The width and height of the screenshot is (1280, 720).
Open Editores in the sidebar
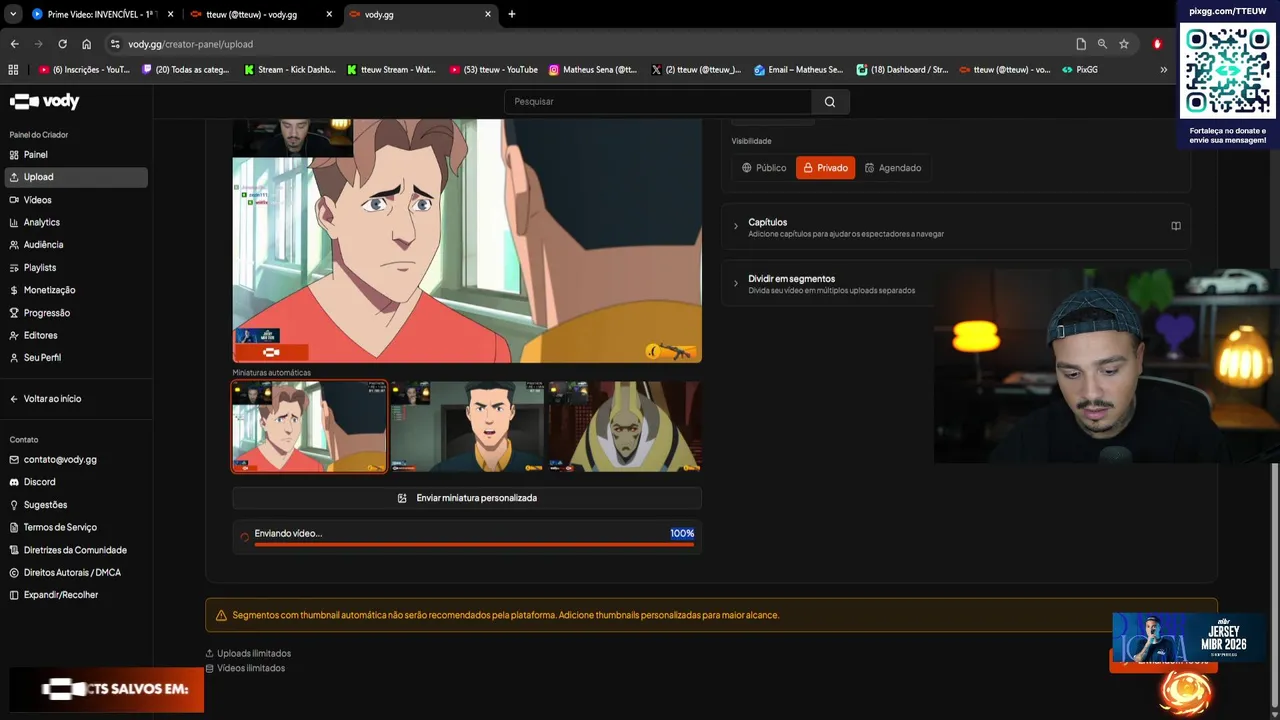coord(76,335)
